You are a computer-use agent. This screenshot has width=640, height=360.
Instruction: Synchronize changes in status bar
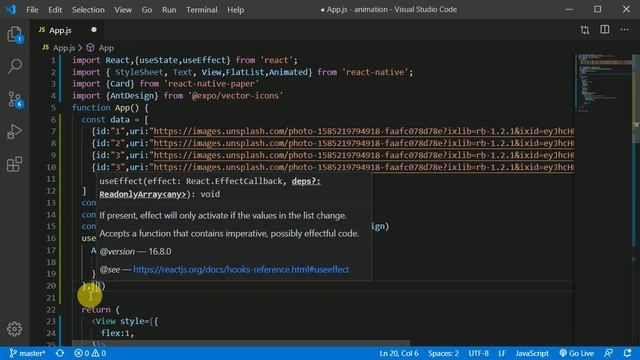tap(60, 353)
